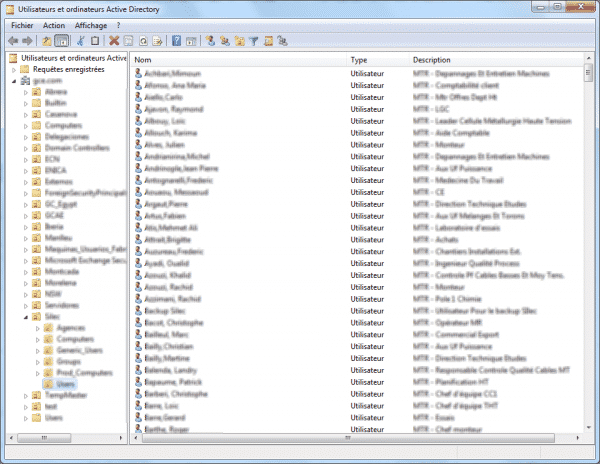Toggle the action pane icon next to Help

(191, 41)
